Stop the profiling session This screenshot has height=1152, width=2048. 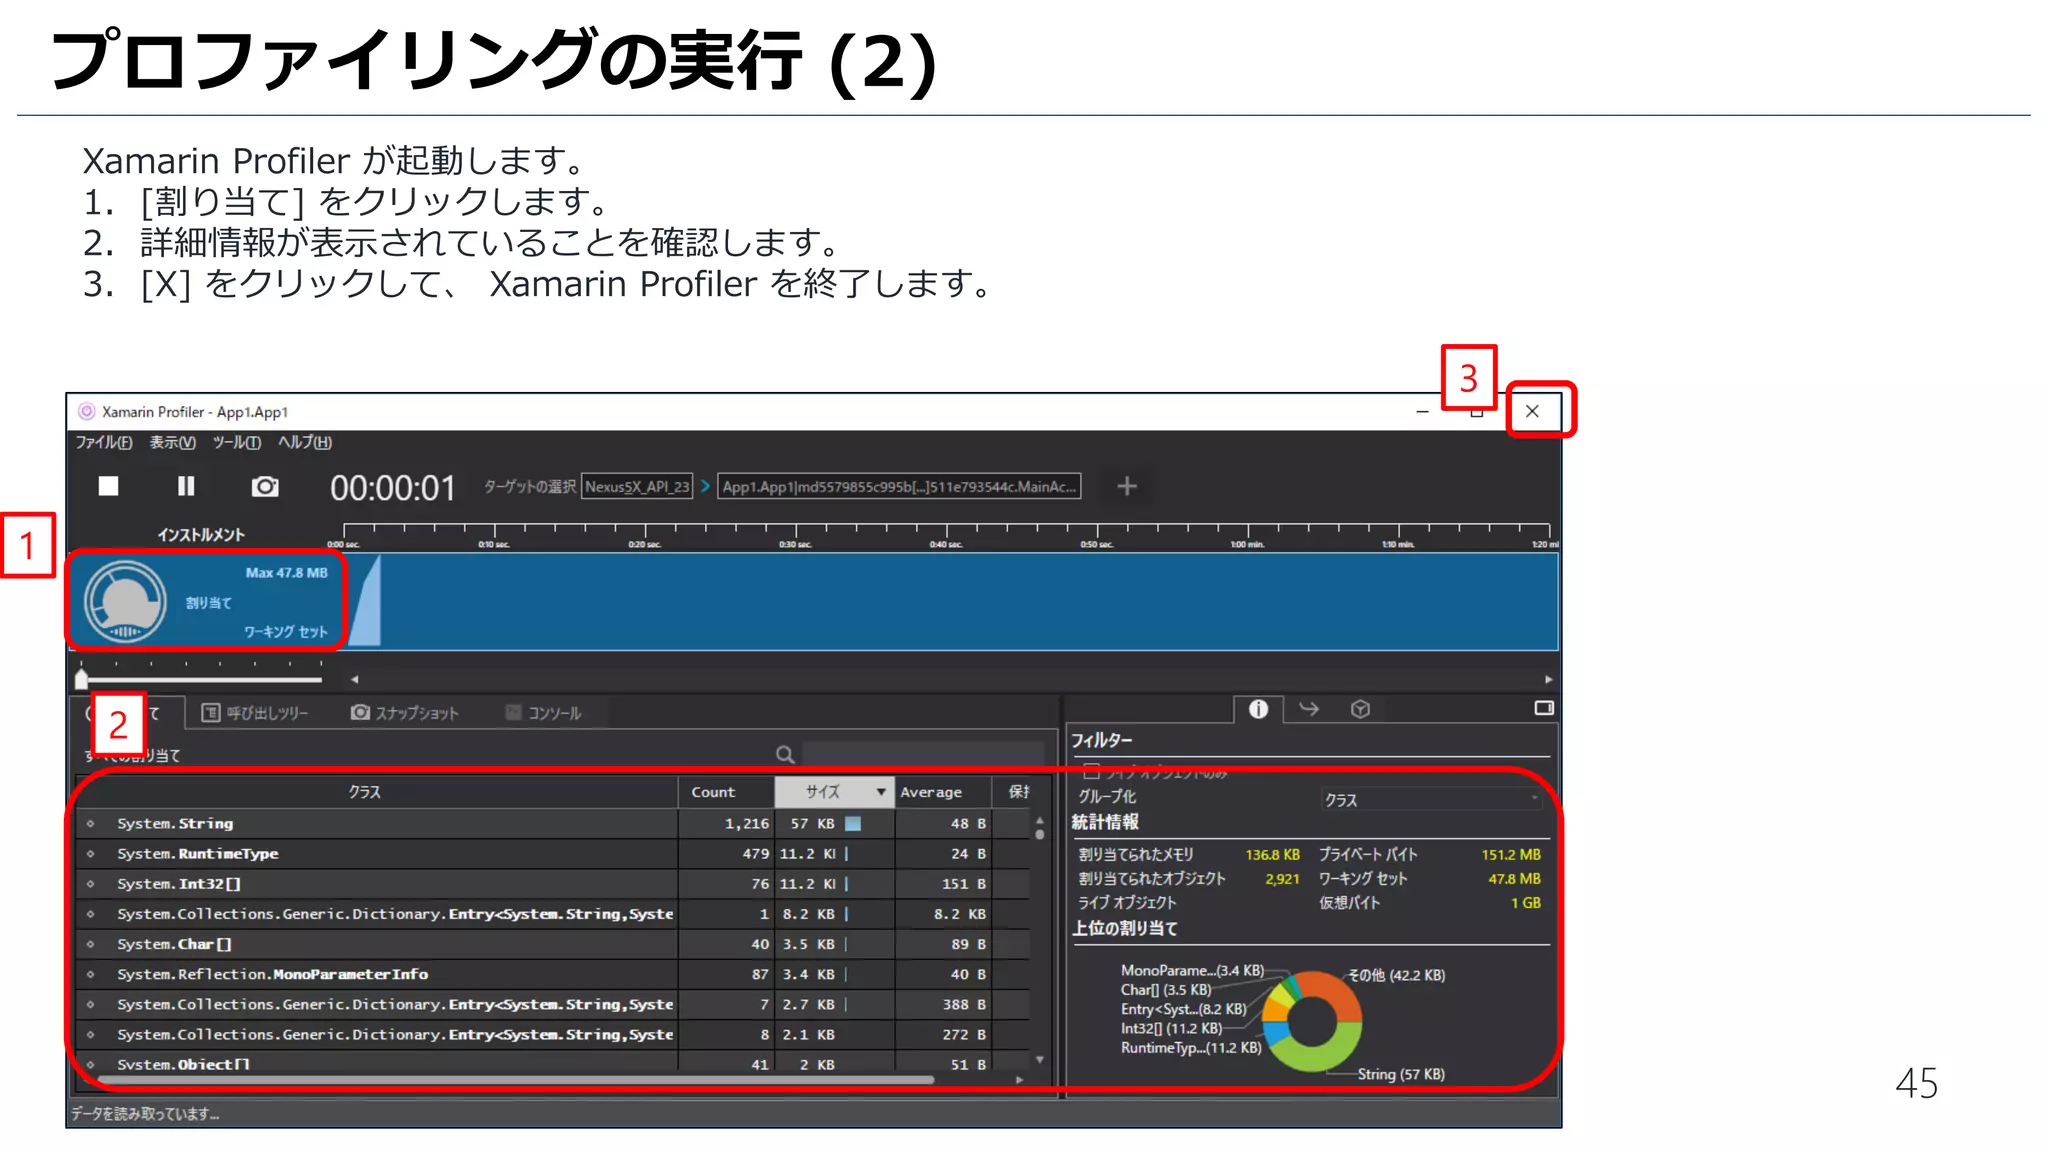[x=108, y=486]
